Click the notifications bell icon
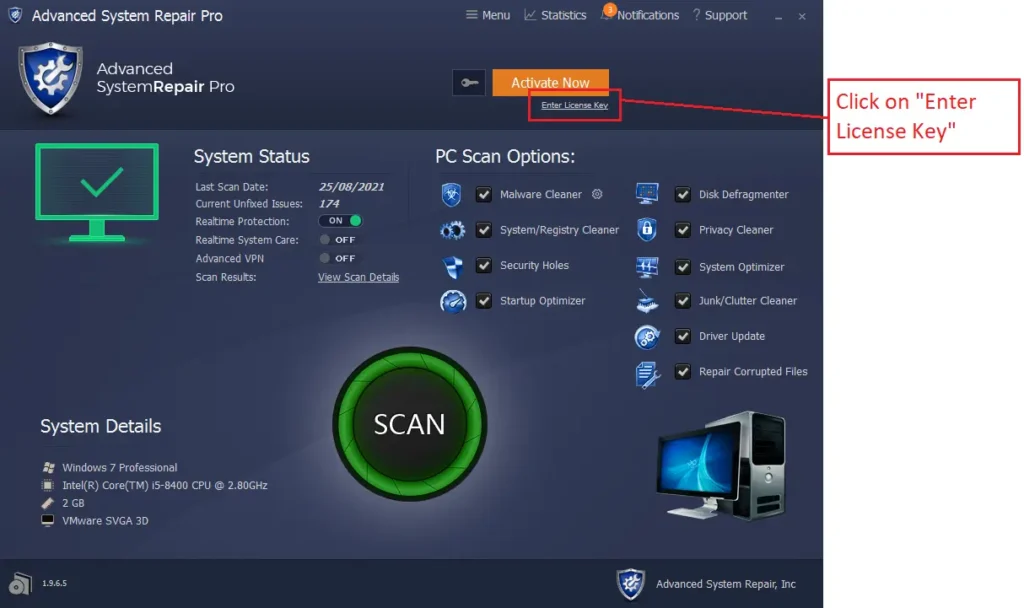 pos(607,14)
